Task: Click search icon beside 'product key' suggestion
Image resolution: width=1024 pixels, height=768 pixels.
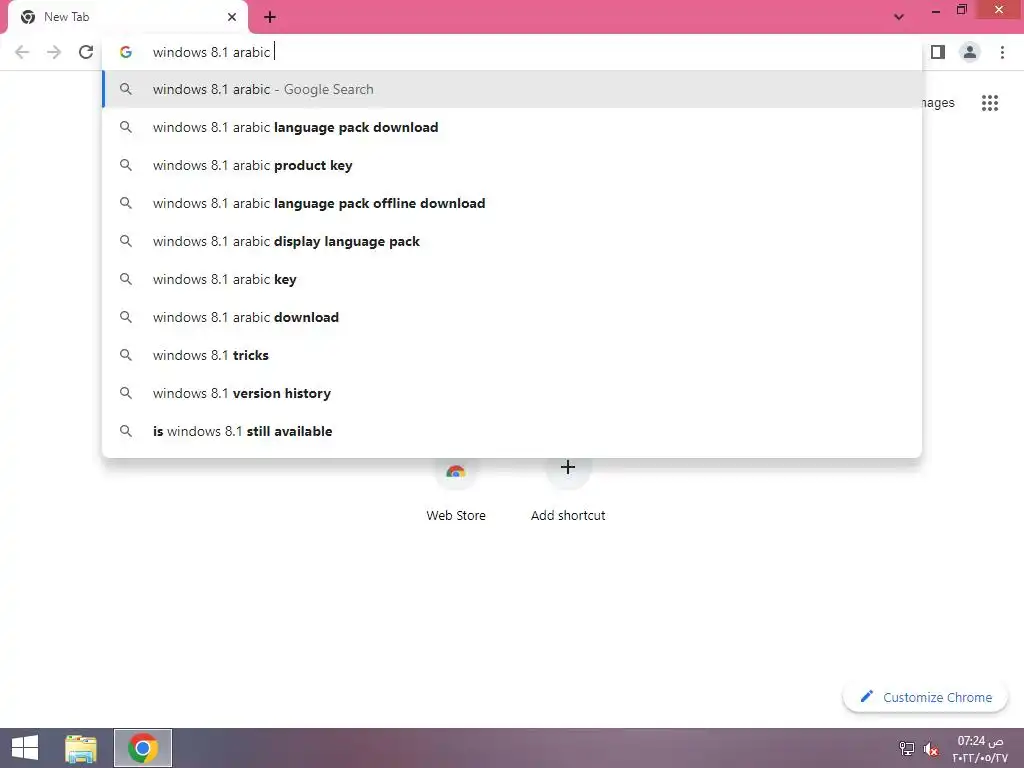Action: coord(125,165)
